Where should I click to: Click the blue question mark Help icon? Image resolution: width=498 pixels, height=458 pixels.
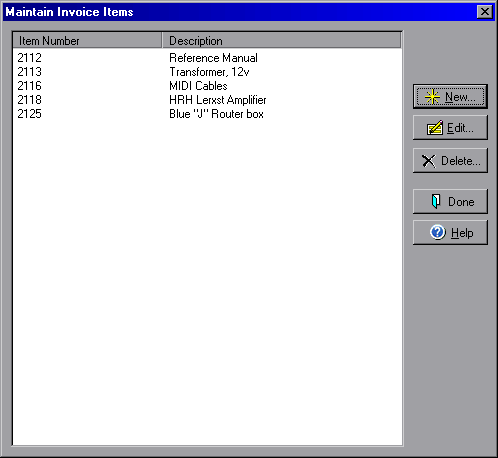[438, 232]
